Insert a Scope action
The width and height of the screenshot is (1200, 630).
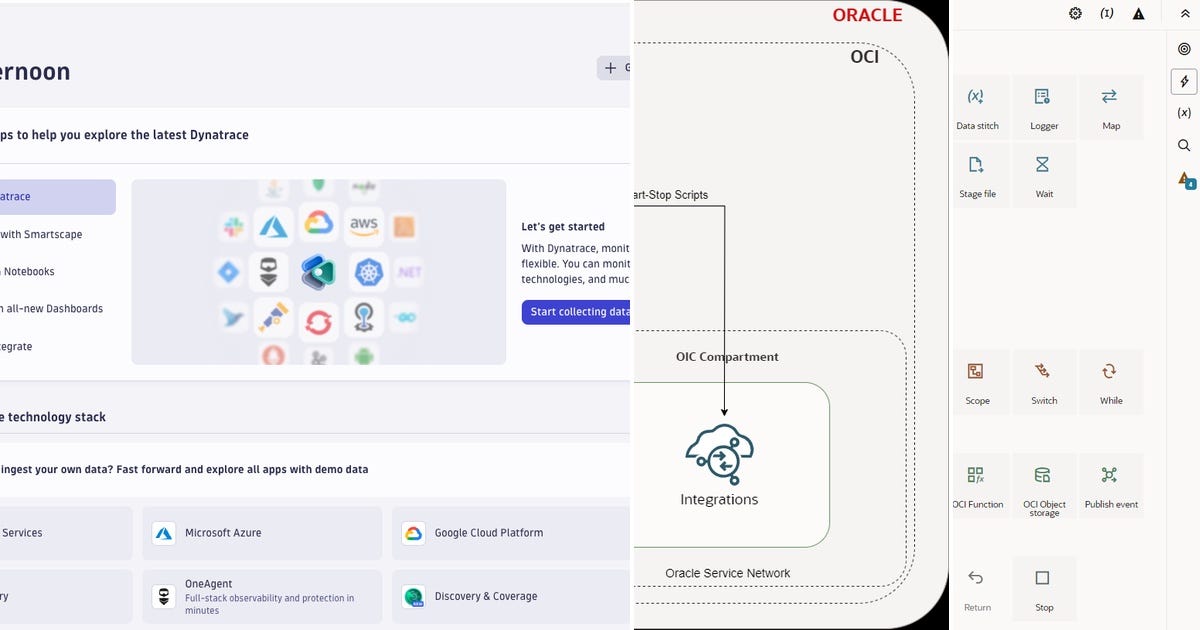tap(978, 381)
